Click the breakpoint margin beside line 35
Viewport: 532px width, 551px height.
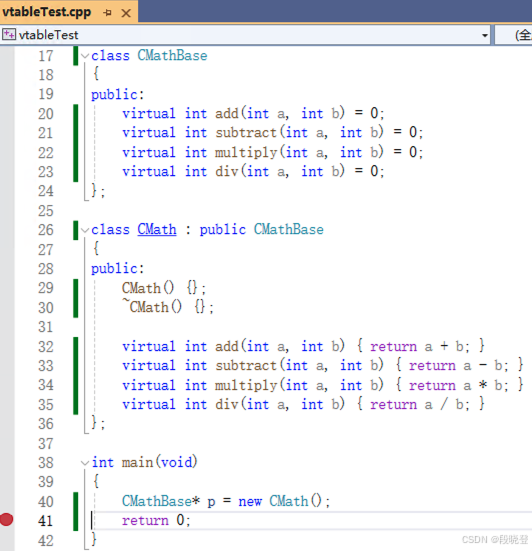click(7, 404)
